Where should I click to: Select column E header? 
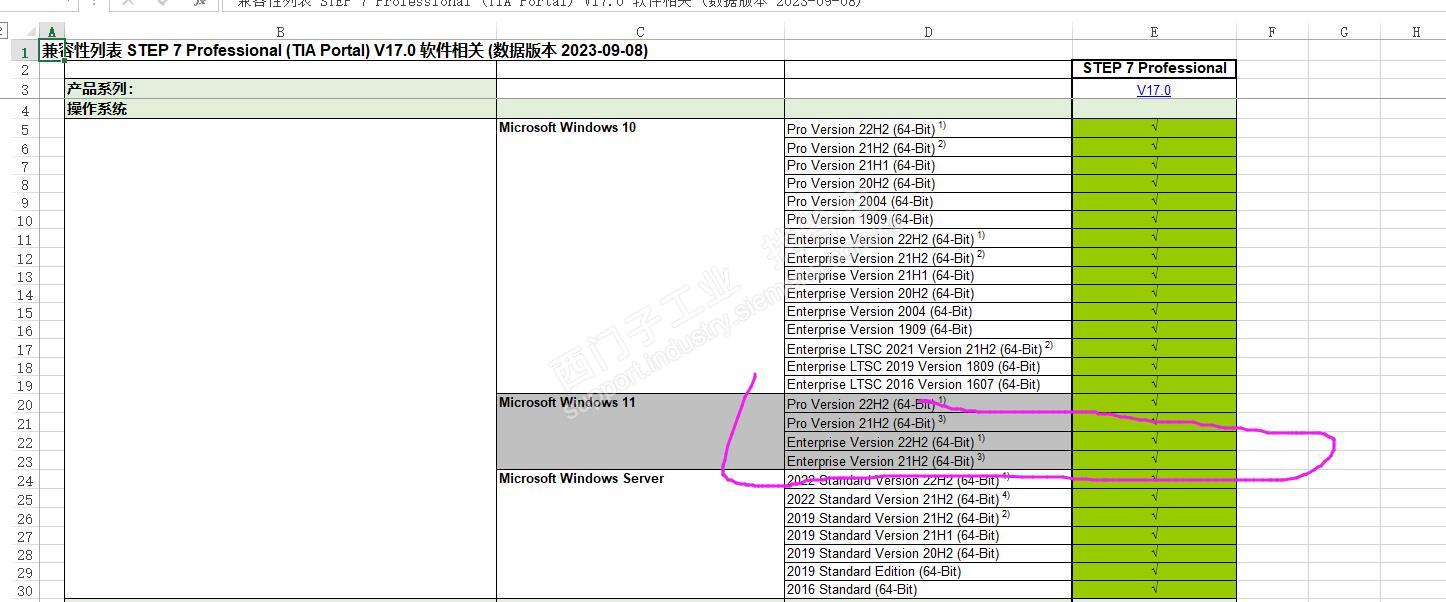click(x=1154, y=32)
